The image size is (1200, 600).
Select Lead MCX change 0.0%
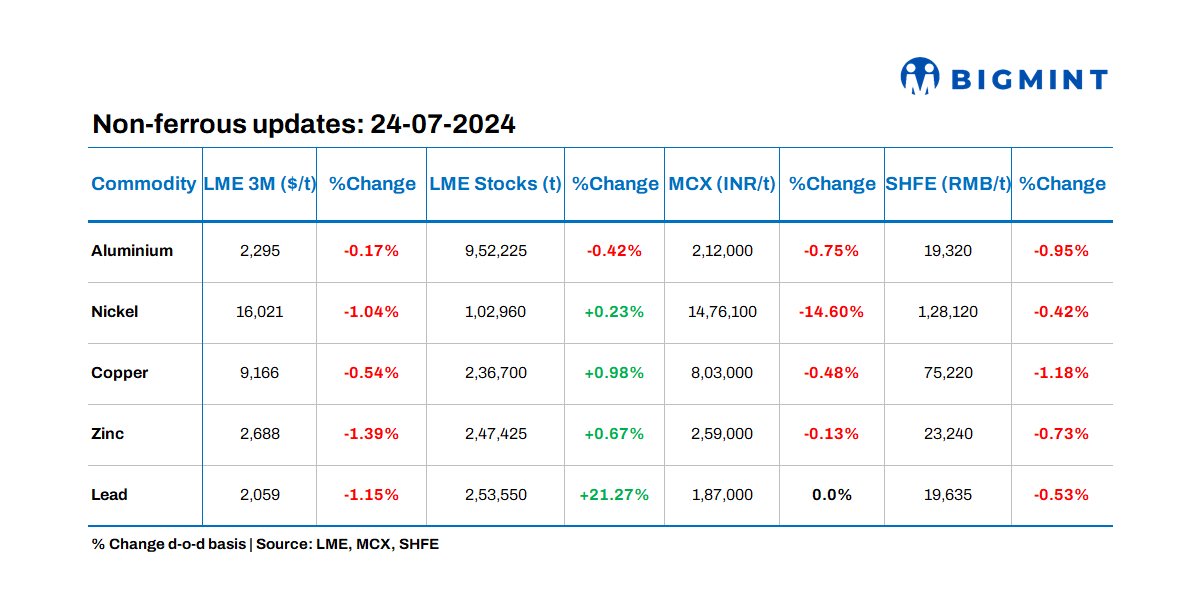831,495
